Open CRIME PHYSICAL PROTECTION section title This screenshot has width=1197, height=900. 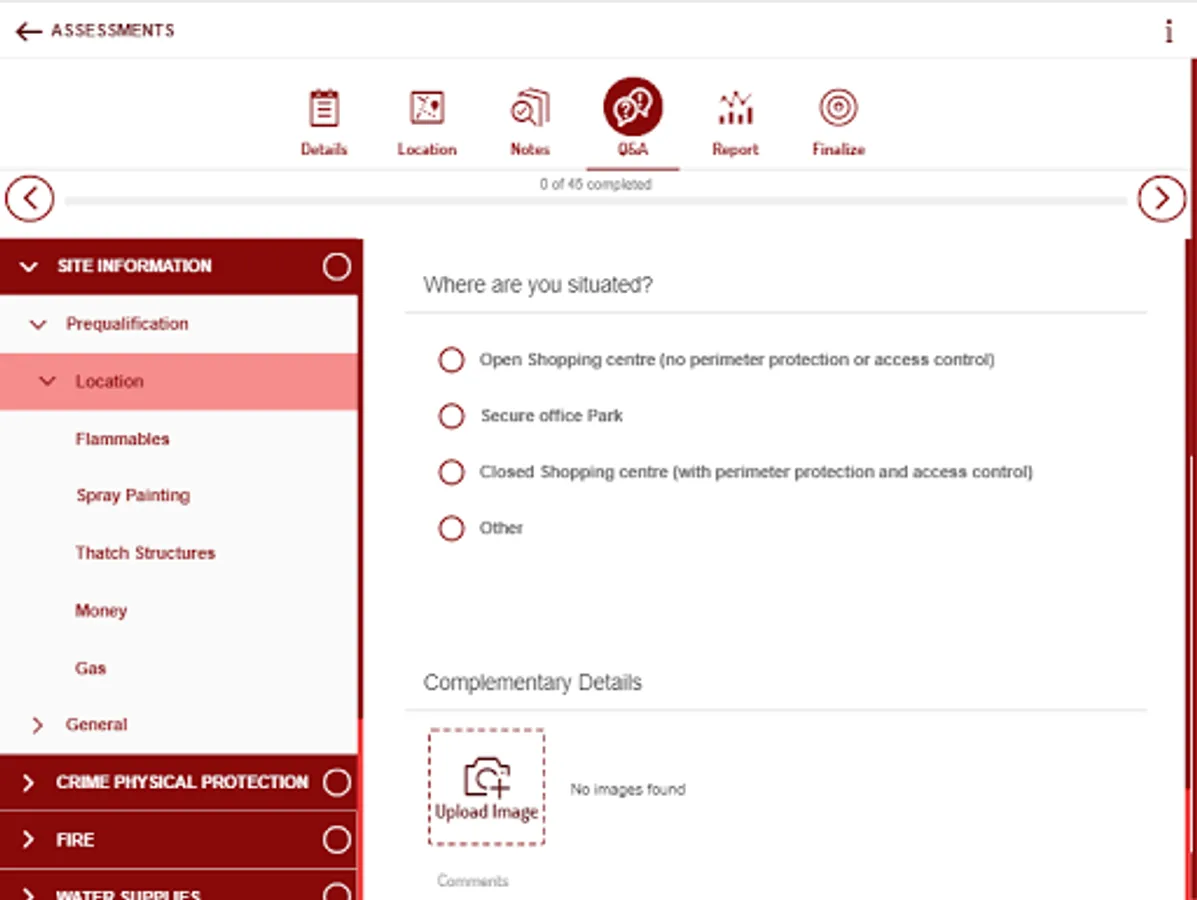[x=182, y=782]
